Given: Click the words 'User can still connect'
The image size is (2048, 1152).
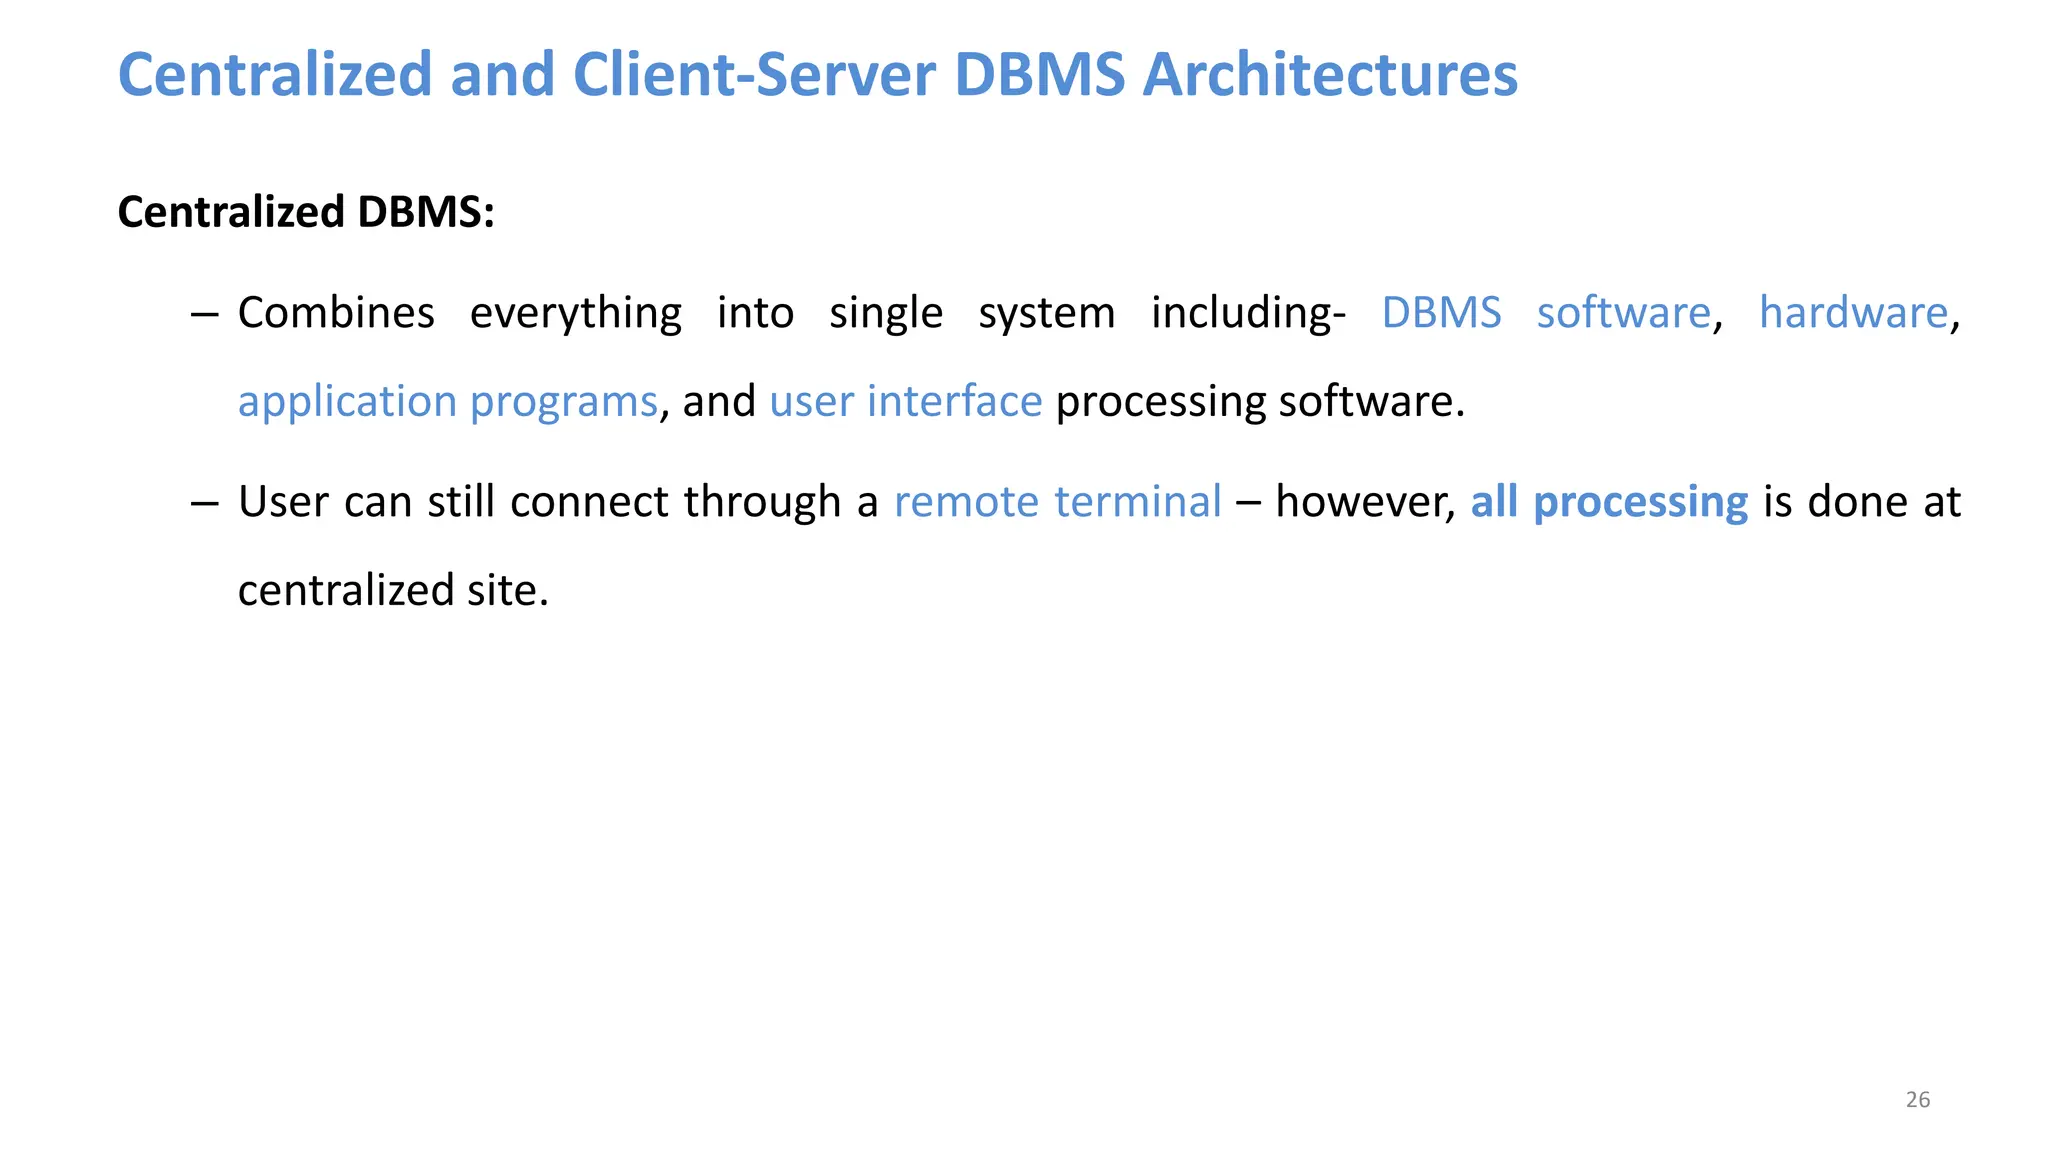Looking at the screenshot, I should pos(454,501).
